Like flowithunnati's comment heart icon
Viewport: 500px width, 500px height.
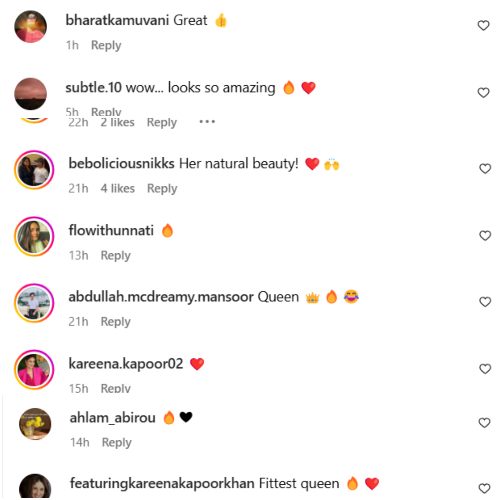coord(485,235)
